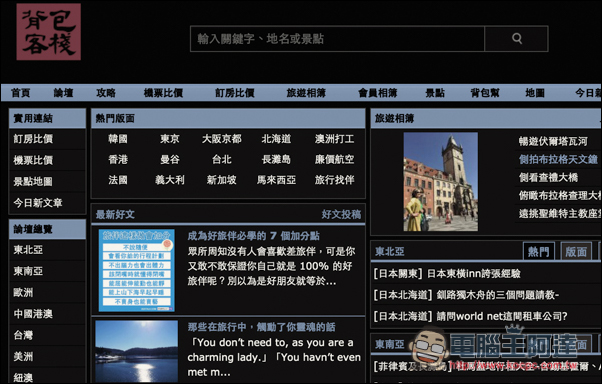Click the 熱門版面 panel heading

point(115,118)
